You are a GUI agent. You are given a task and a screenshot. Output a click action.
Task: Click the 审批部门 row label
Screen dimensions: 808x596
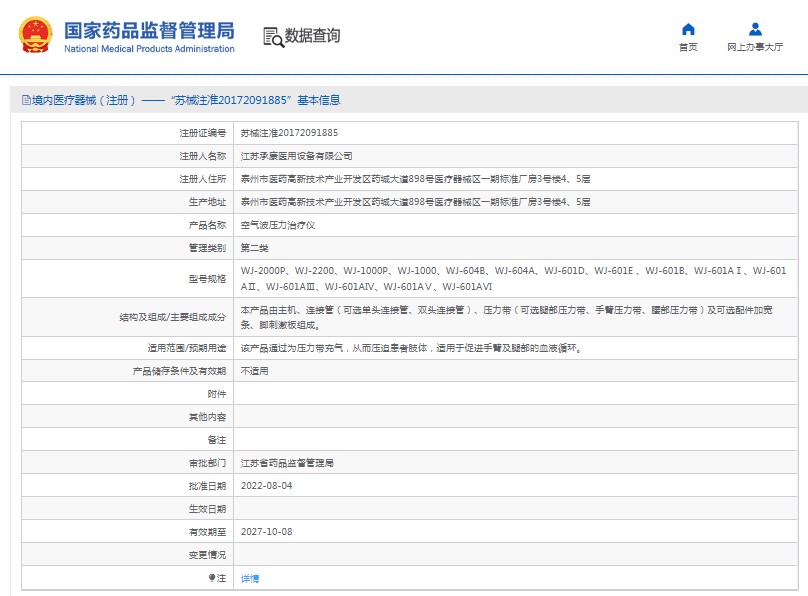pos(207,463)
